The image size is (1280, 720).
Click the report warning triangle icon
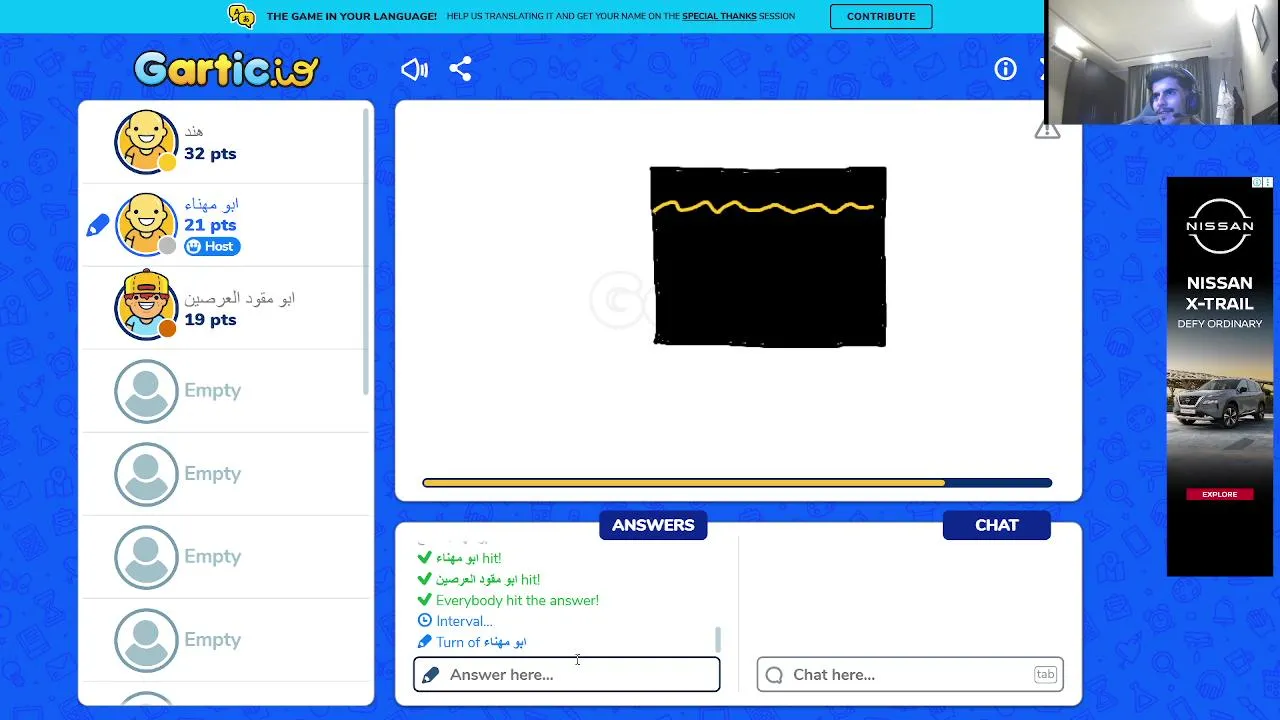(1047, 130)
